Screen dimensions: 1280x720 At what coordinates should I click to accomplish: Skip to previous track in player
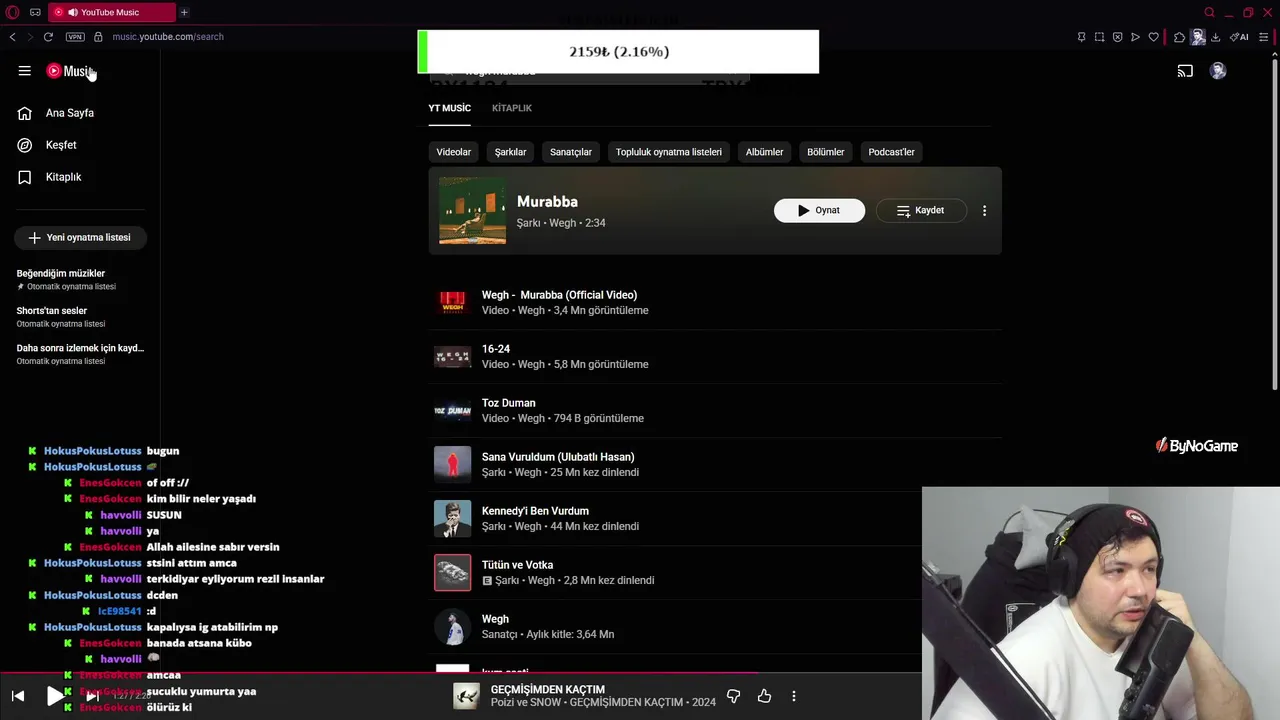(18, 696)
